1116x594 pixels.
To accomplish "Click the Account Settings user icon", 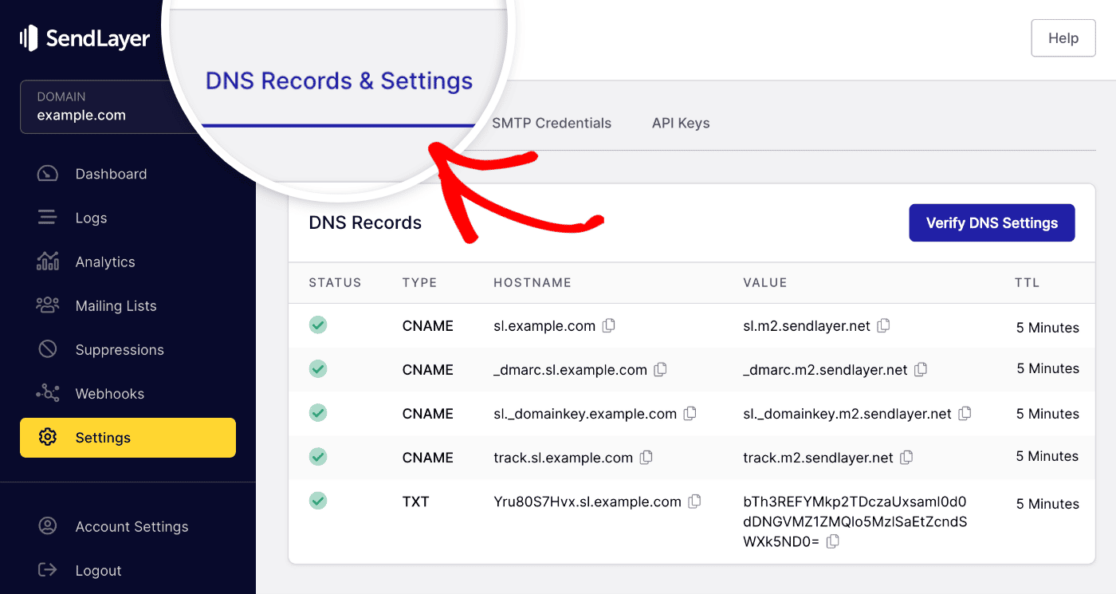I will tap(48, 526).
